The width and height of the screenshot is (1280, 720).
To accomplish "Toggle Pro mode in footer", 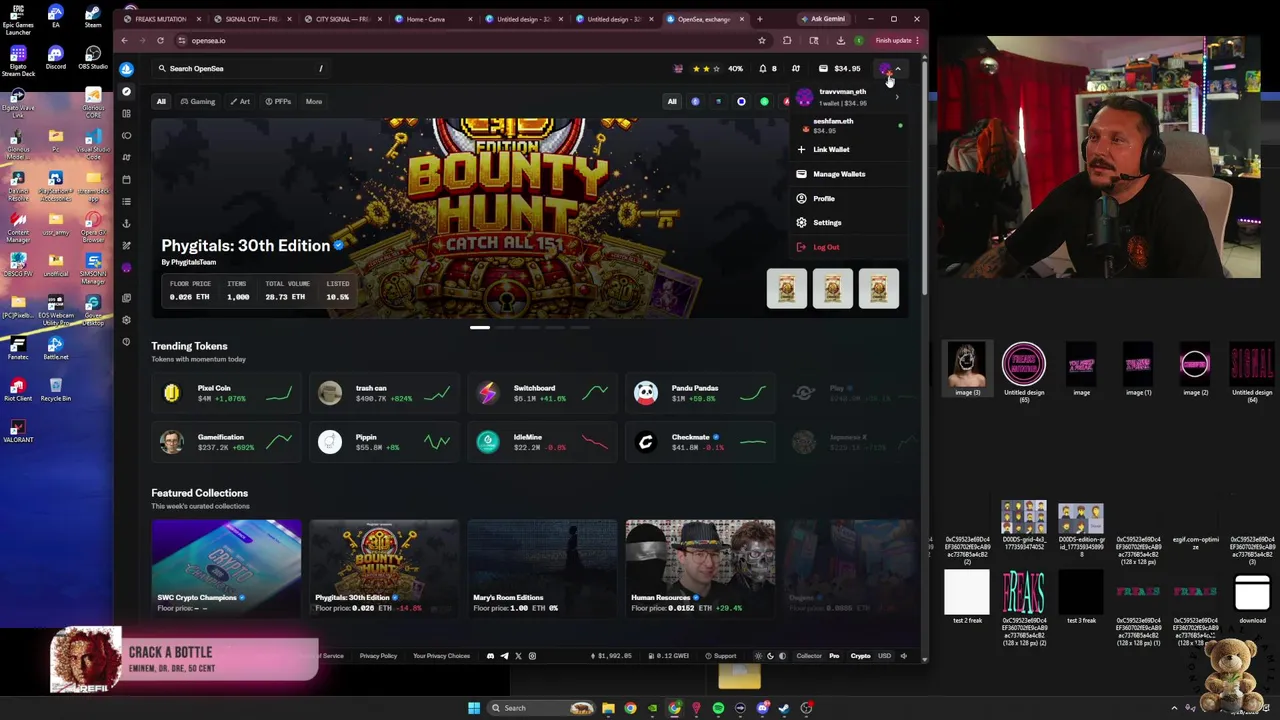I will 834,656.
